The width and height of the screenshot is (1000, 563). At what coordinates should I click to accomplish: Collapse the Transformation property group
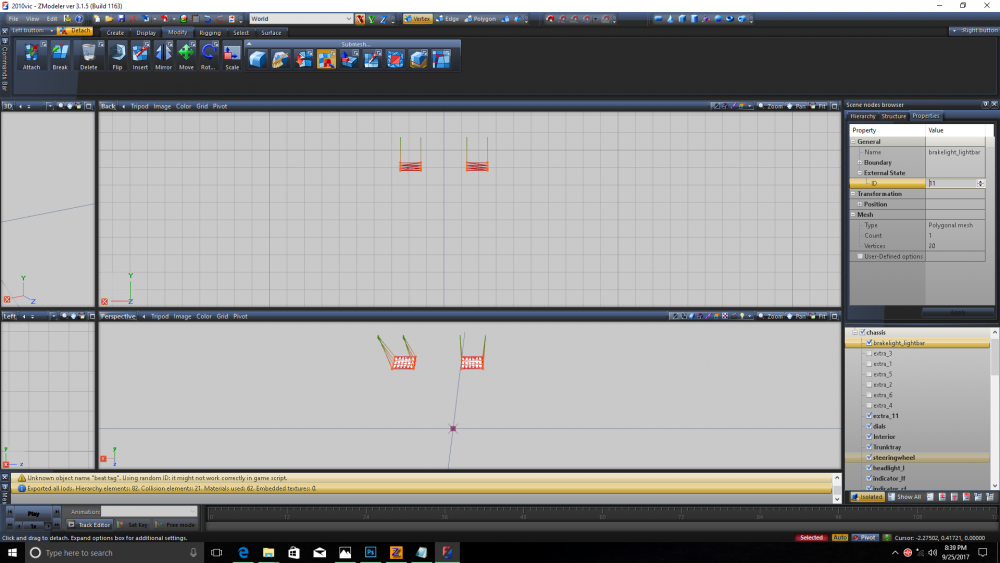point(853,194)
